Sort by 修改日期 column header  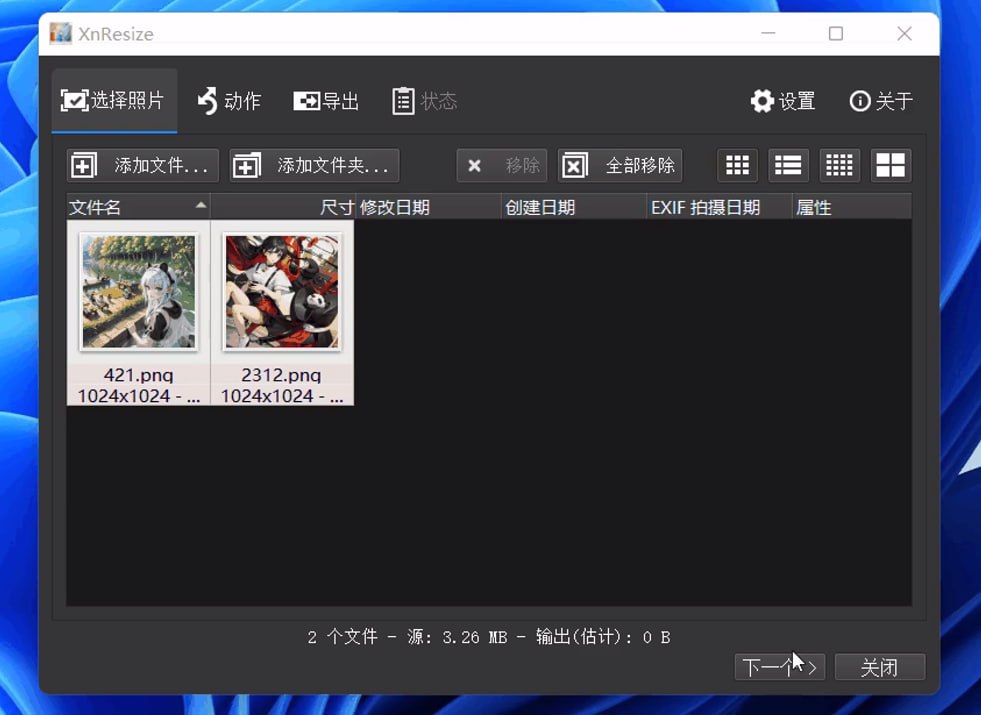[429, 207]
